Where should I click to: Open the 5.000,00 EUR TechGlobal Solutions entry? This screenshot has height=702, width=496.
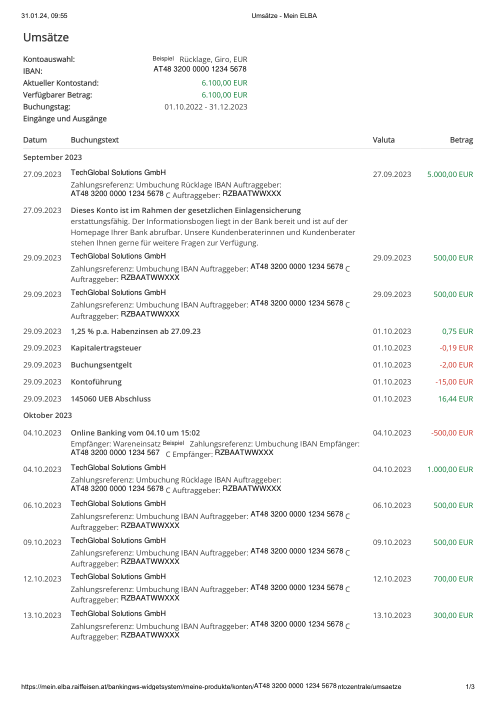pos(248,184)
